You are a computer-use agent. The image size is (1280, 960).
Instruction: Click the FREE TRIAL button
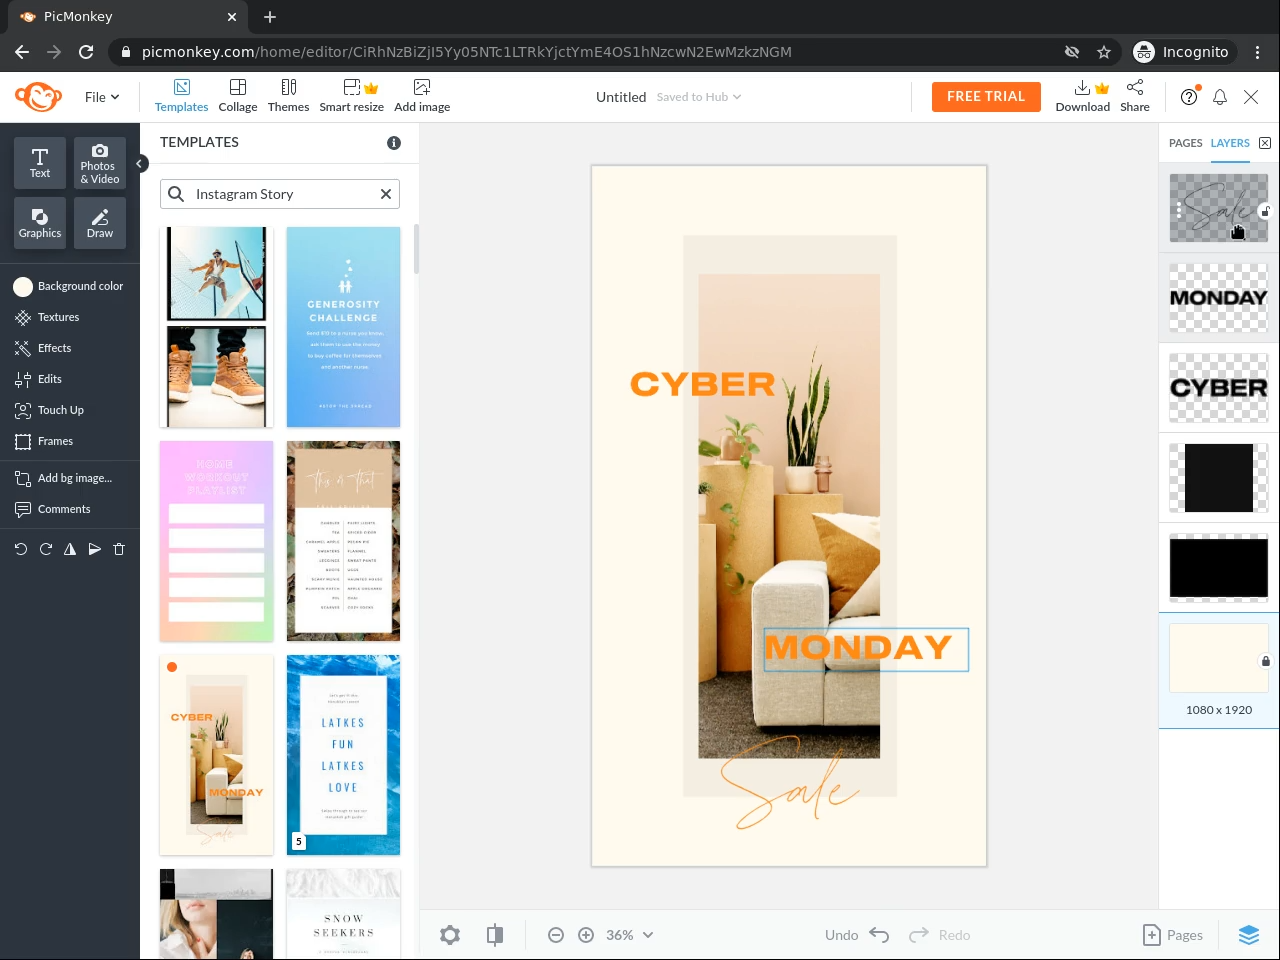(x=985, y=96)
